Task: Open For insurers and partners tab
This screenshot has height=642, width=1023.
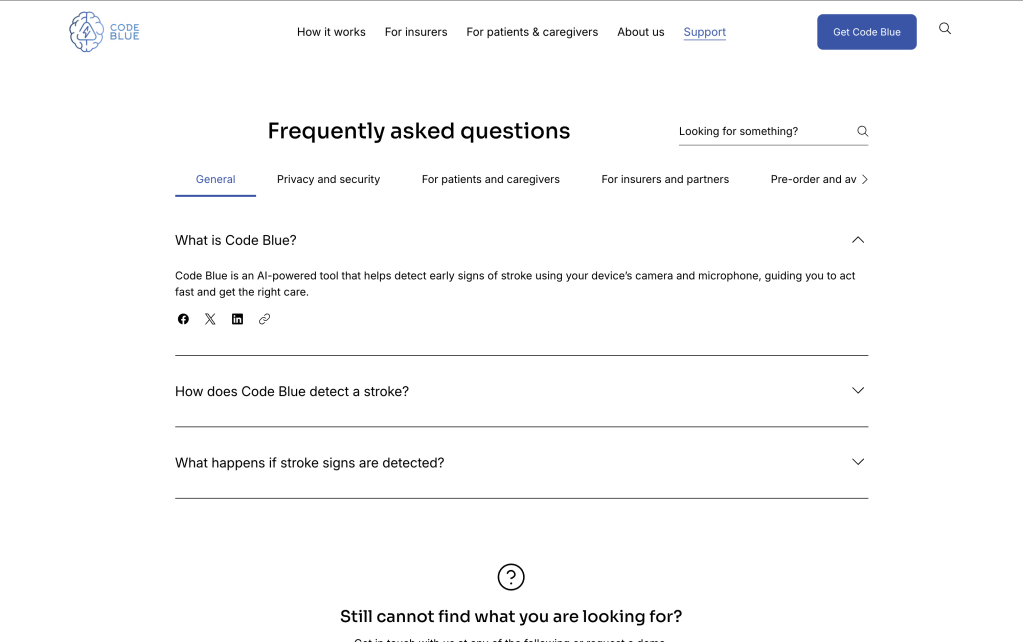Action: (665, 180)
